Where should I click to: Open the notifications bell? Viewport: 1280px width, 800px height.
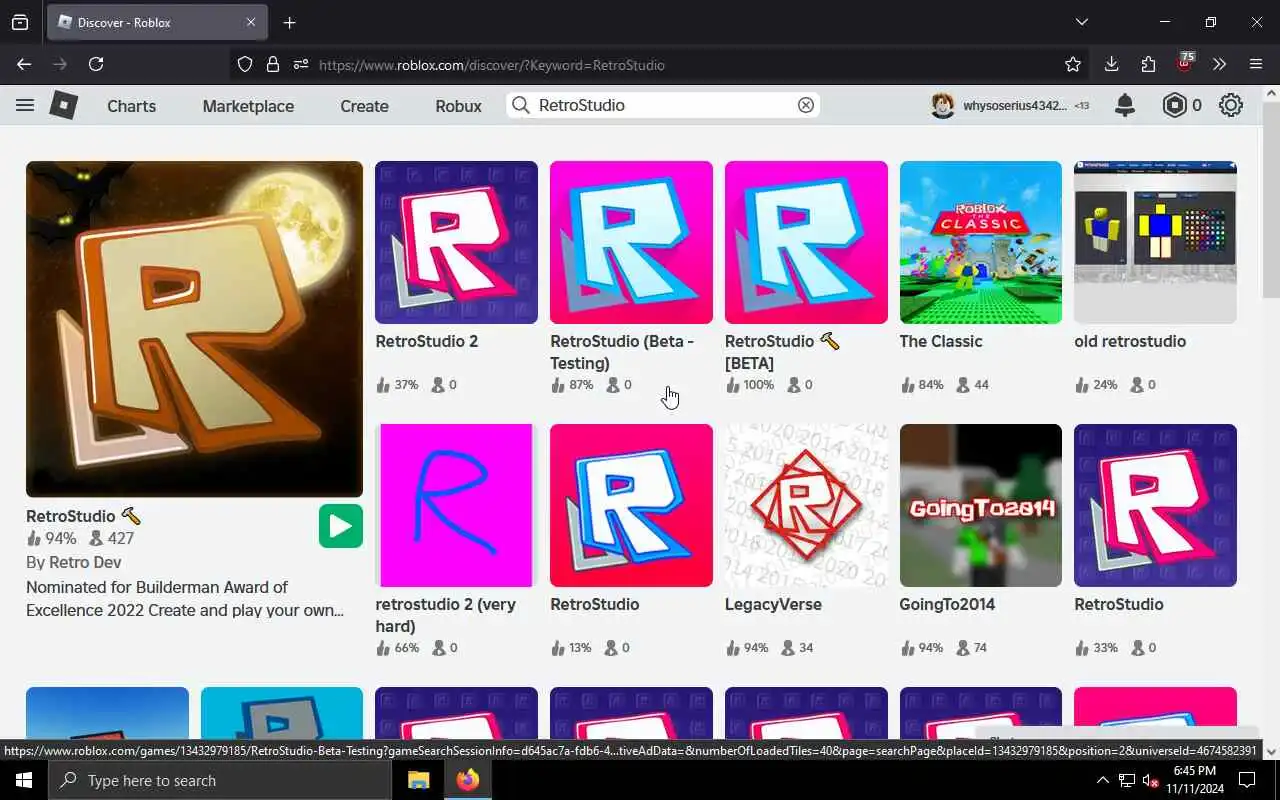click(x=1125, y=105)
